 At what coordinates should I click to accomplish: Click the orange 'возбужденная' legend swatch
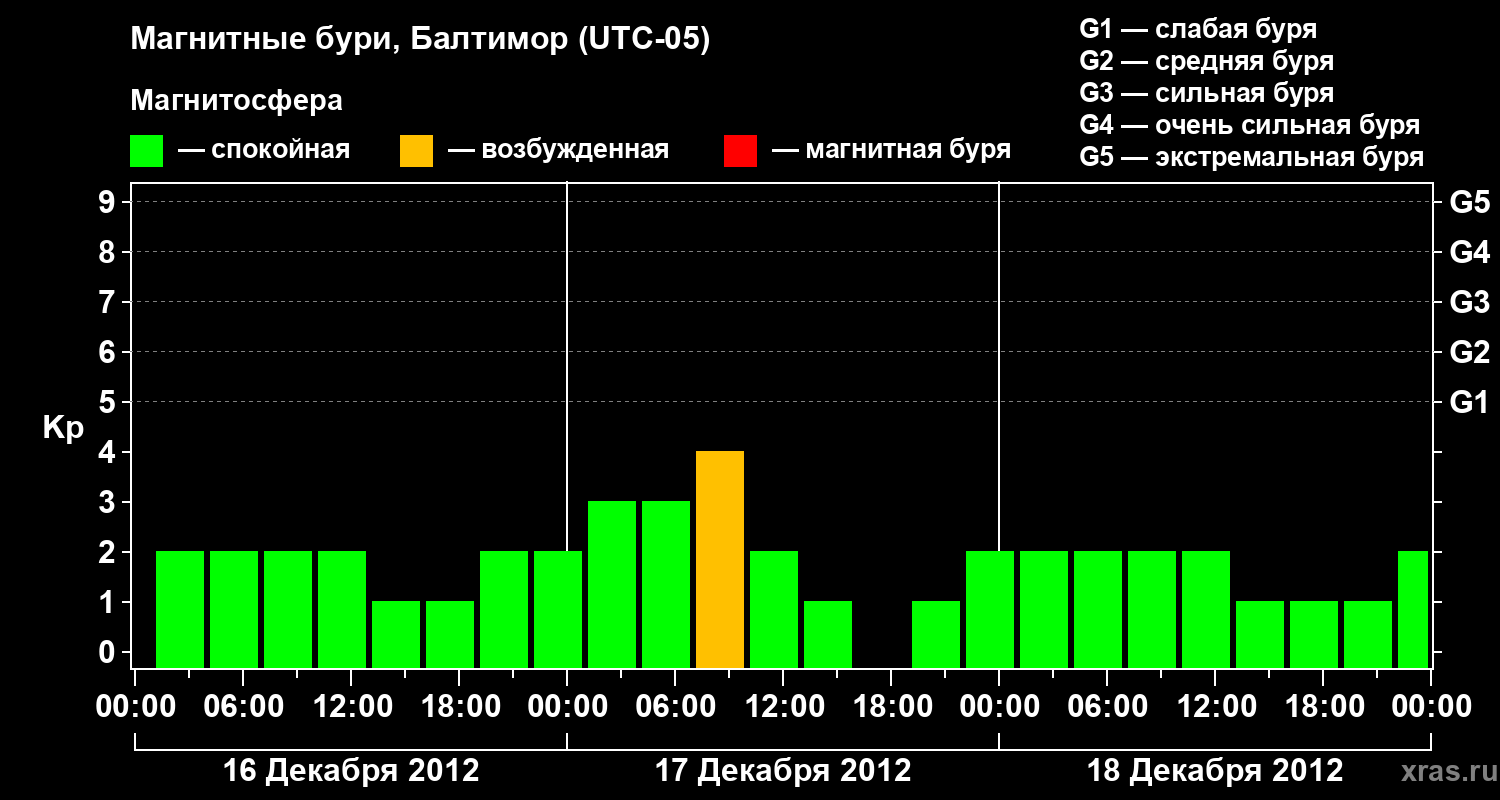pos(416,151)
